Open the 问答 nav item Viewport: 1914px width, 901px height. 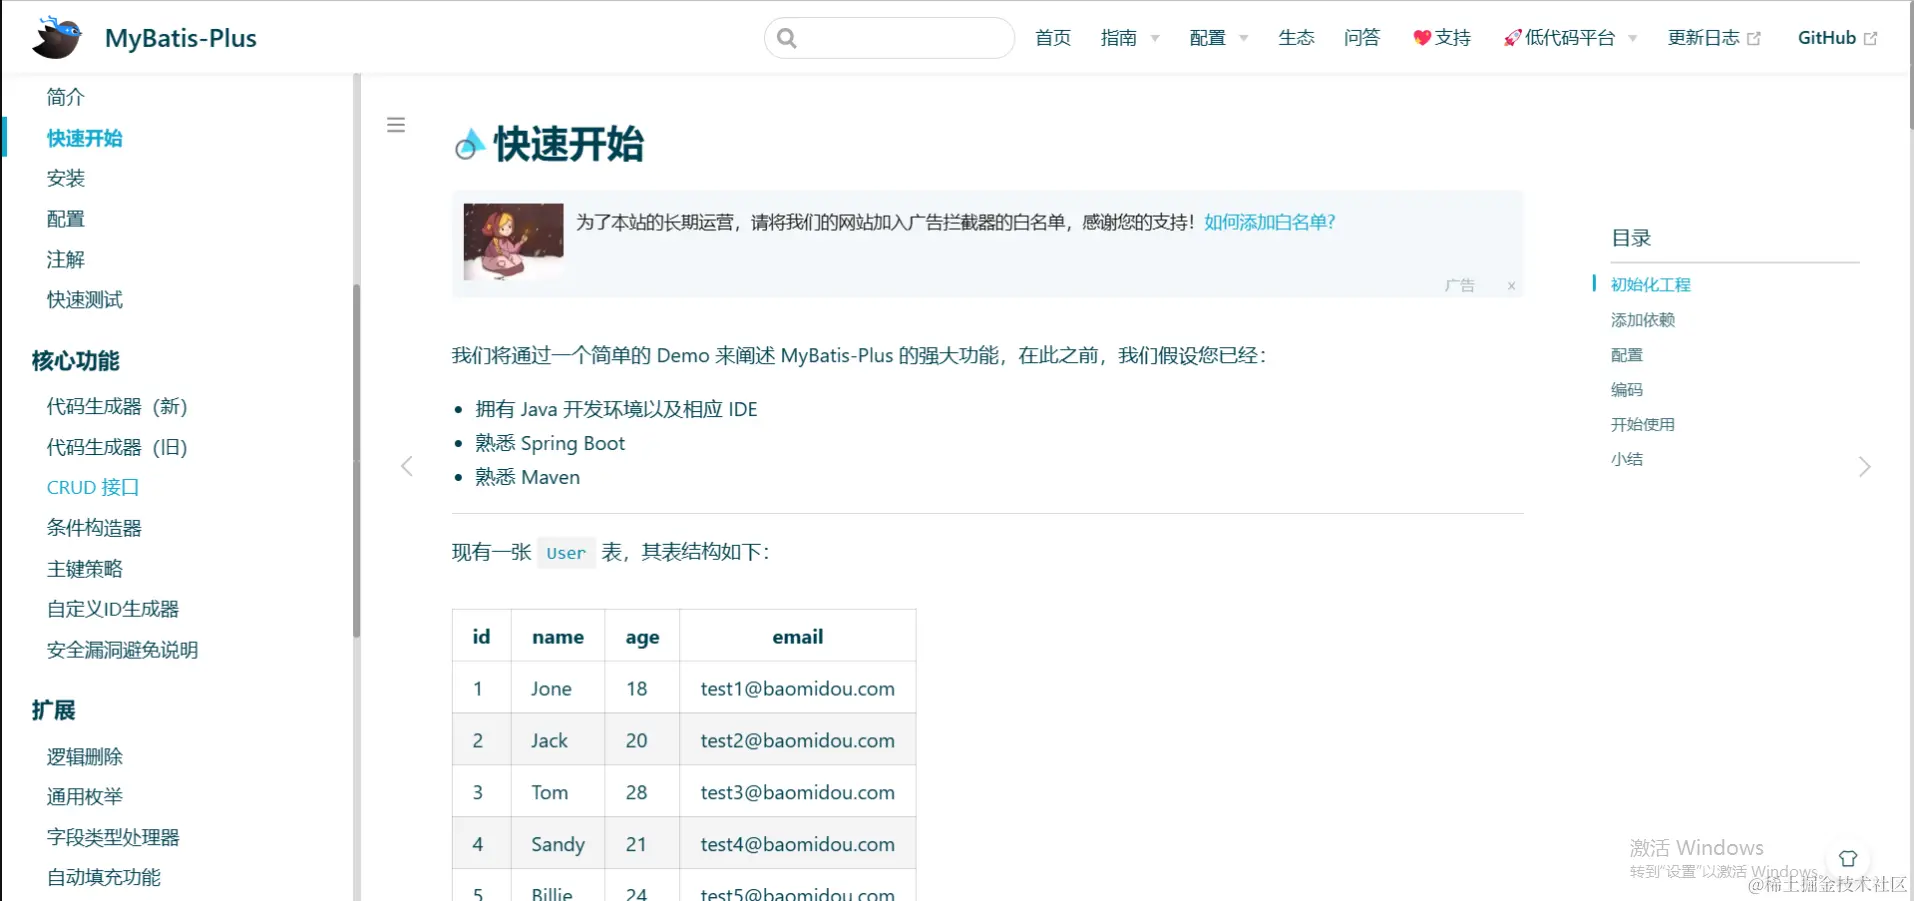click(1362, 38)
